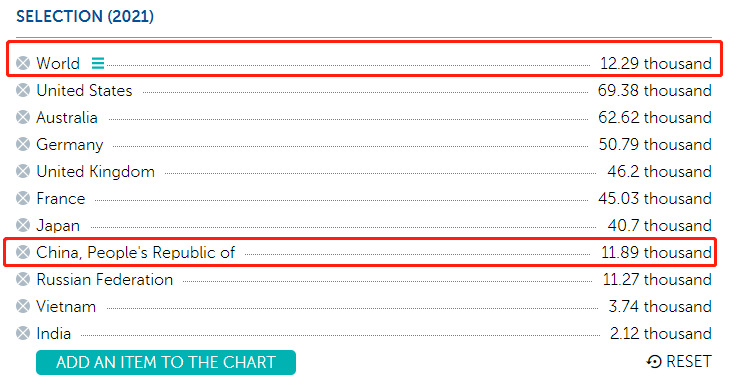Remove Australia from the selection

[23, 117]
